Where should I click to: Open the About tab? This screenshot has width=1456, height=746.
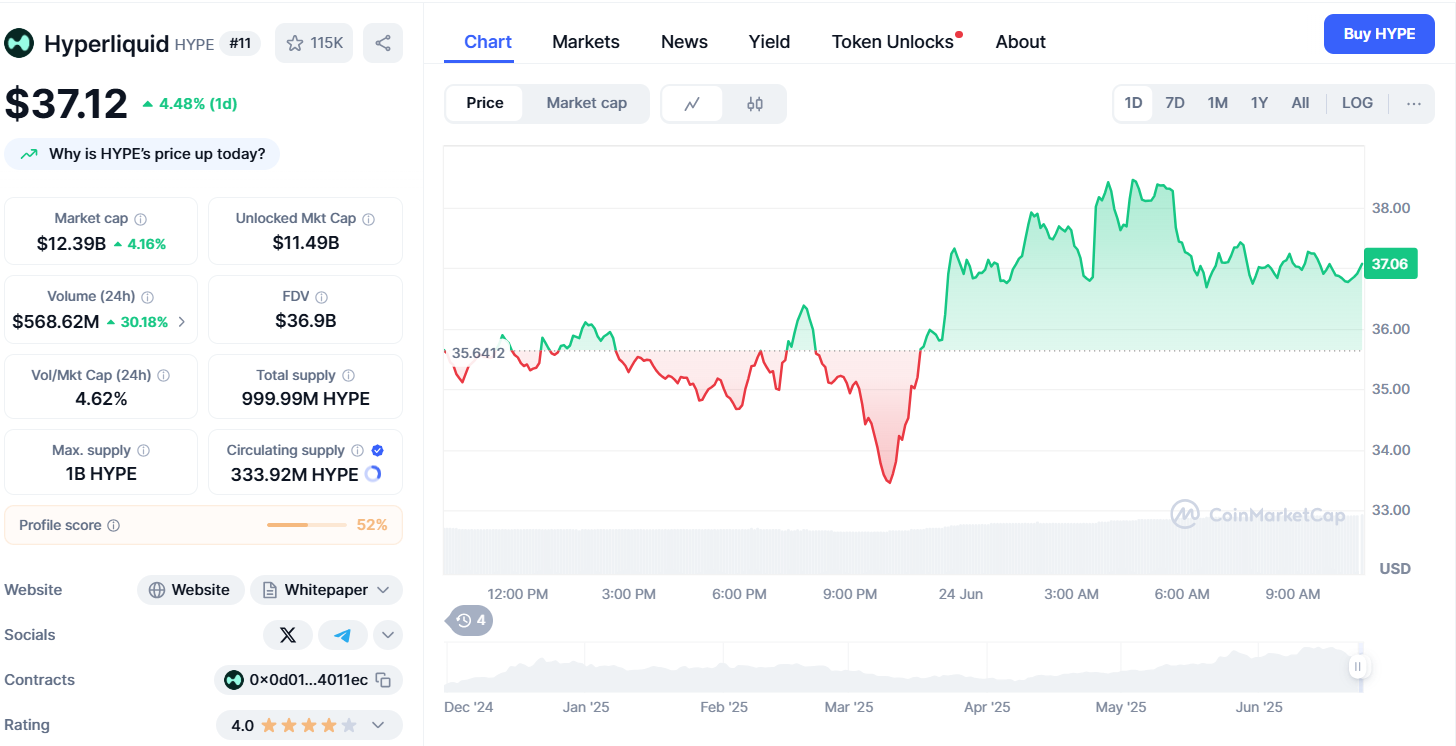click(1021, 42)
